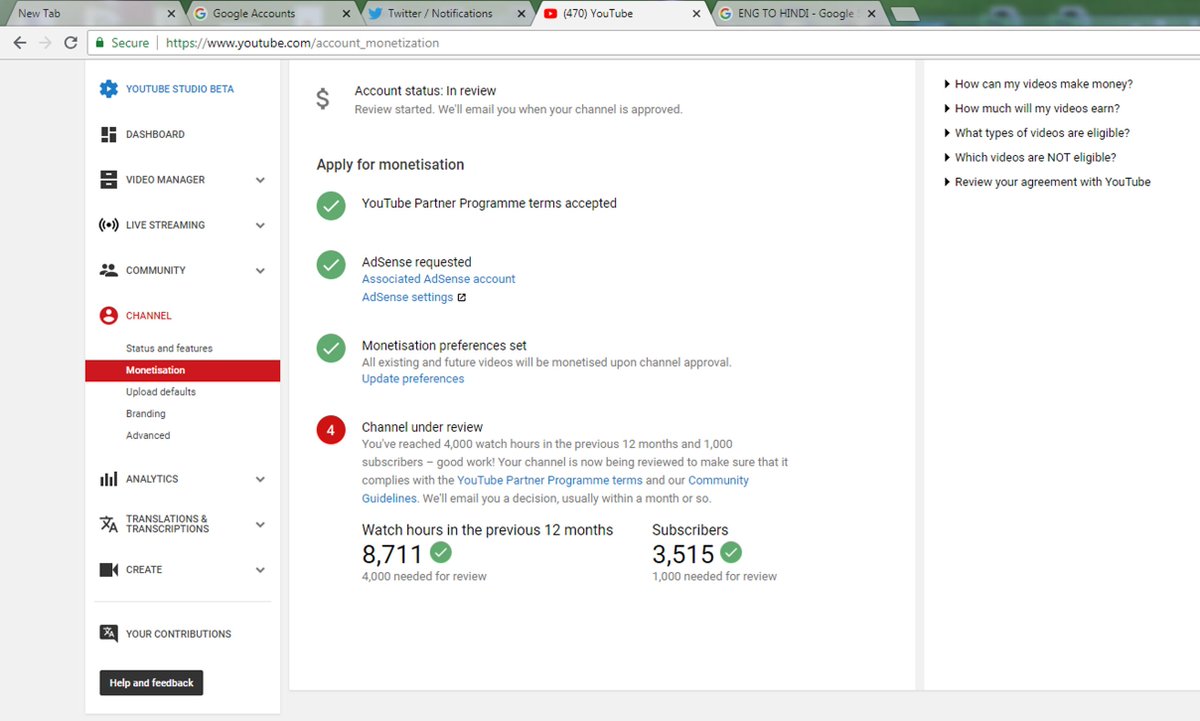This screenshot has width=1200, height=721.
Task: Click green checkmark beside Monetisation preferences set
Action: (x=331, y=348)
